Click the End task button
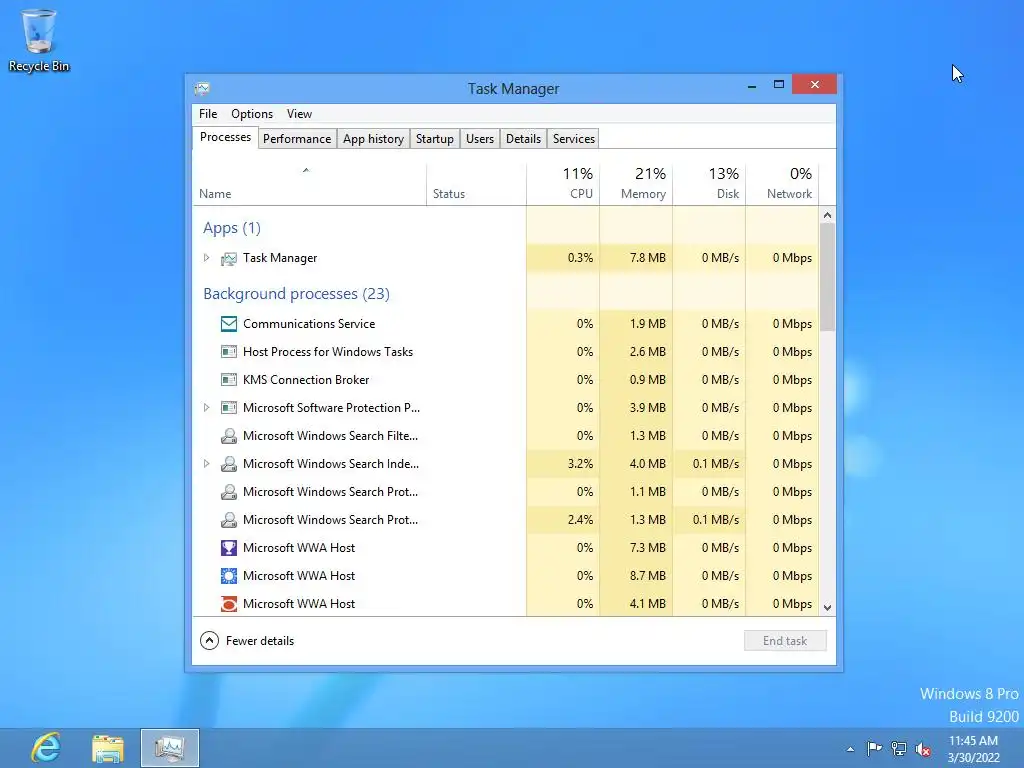Screen dimensions: 1024x768 (x=785, y=641)
